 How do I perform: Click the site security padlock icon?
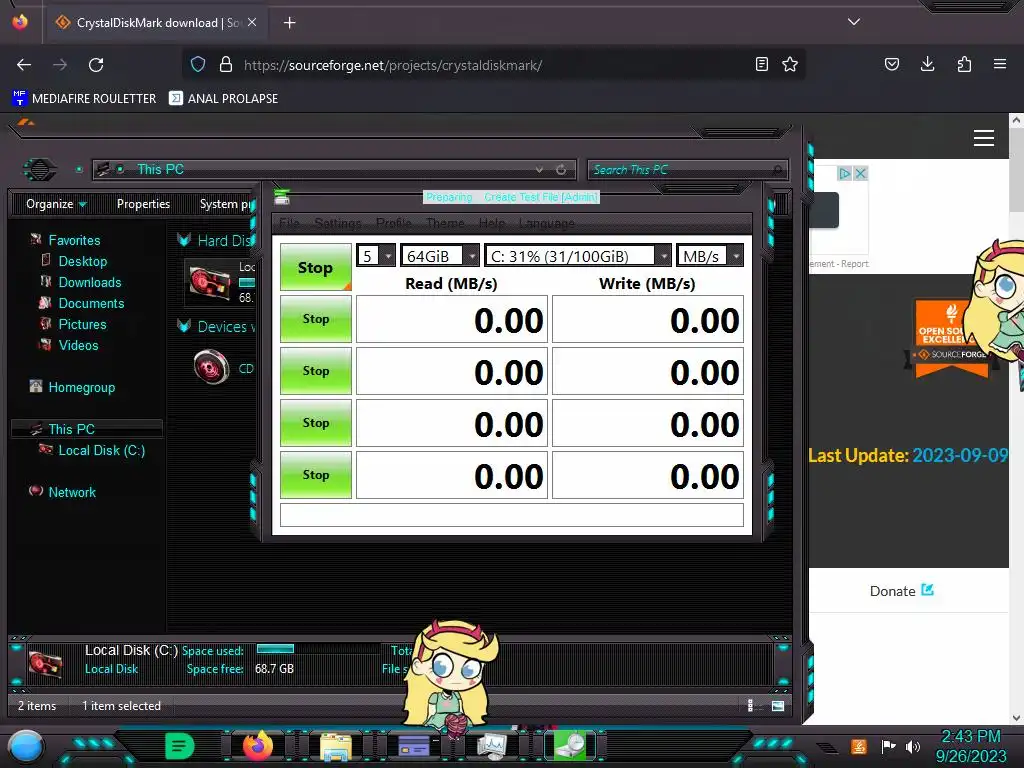coord(226,64)
